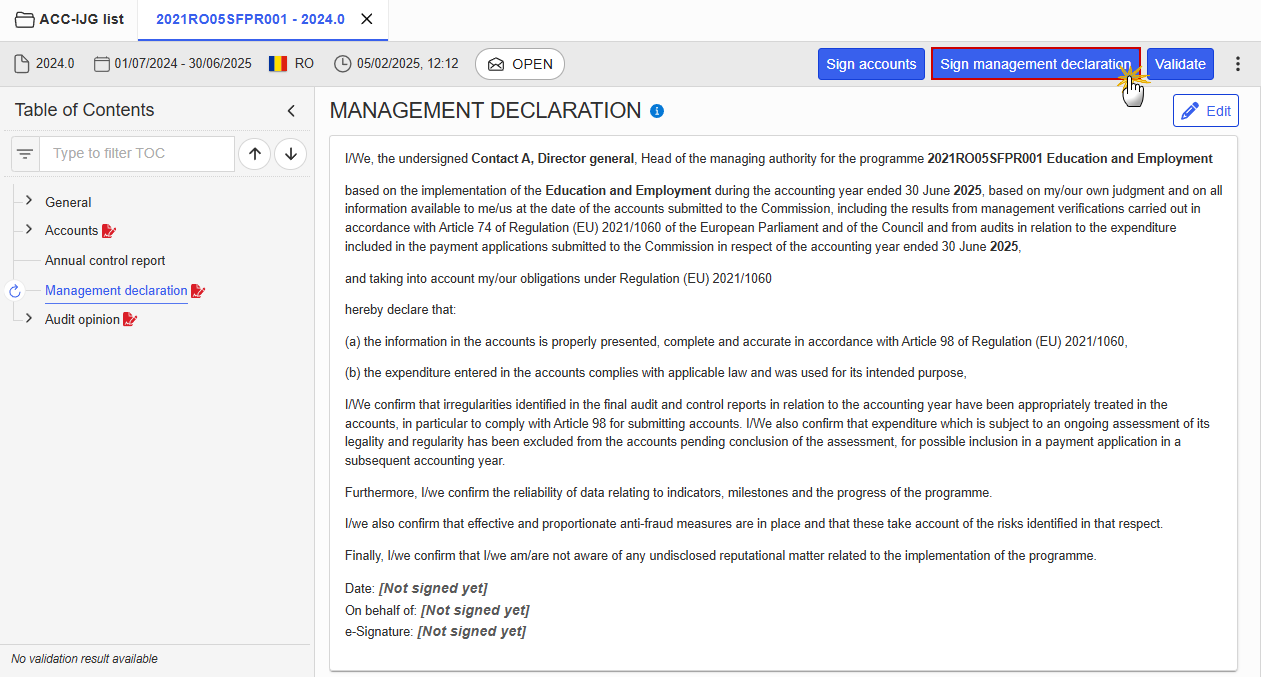Click the Date: [Not signed yet] line

416,588
